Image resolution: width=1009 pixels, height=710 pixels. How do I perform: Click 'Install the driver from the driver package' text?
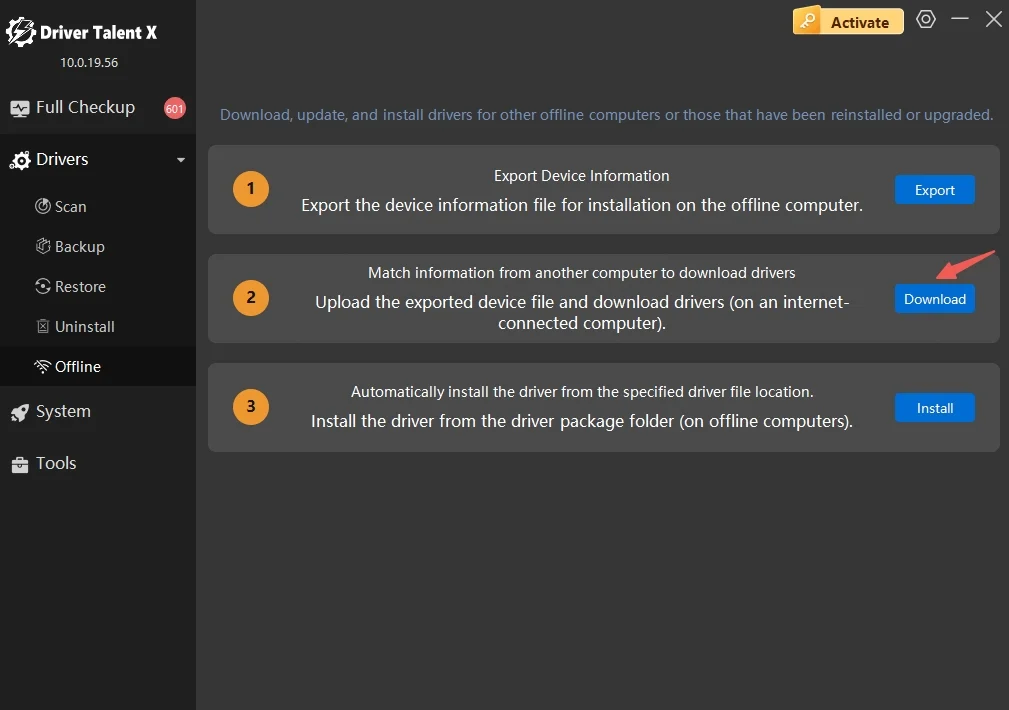(582, 421)
